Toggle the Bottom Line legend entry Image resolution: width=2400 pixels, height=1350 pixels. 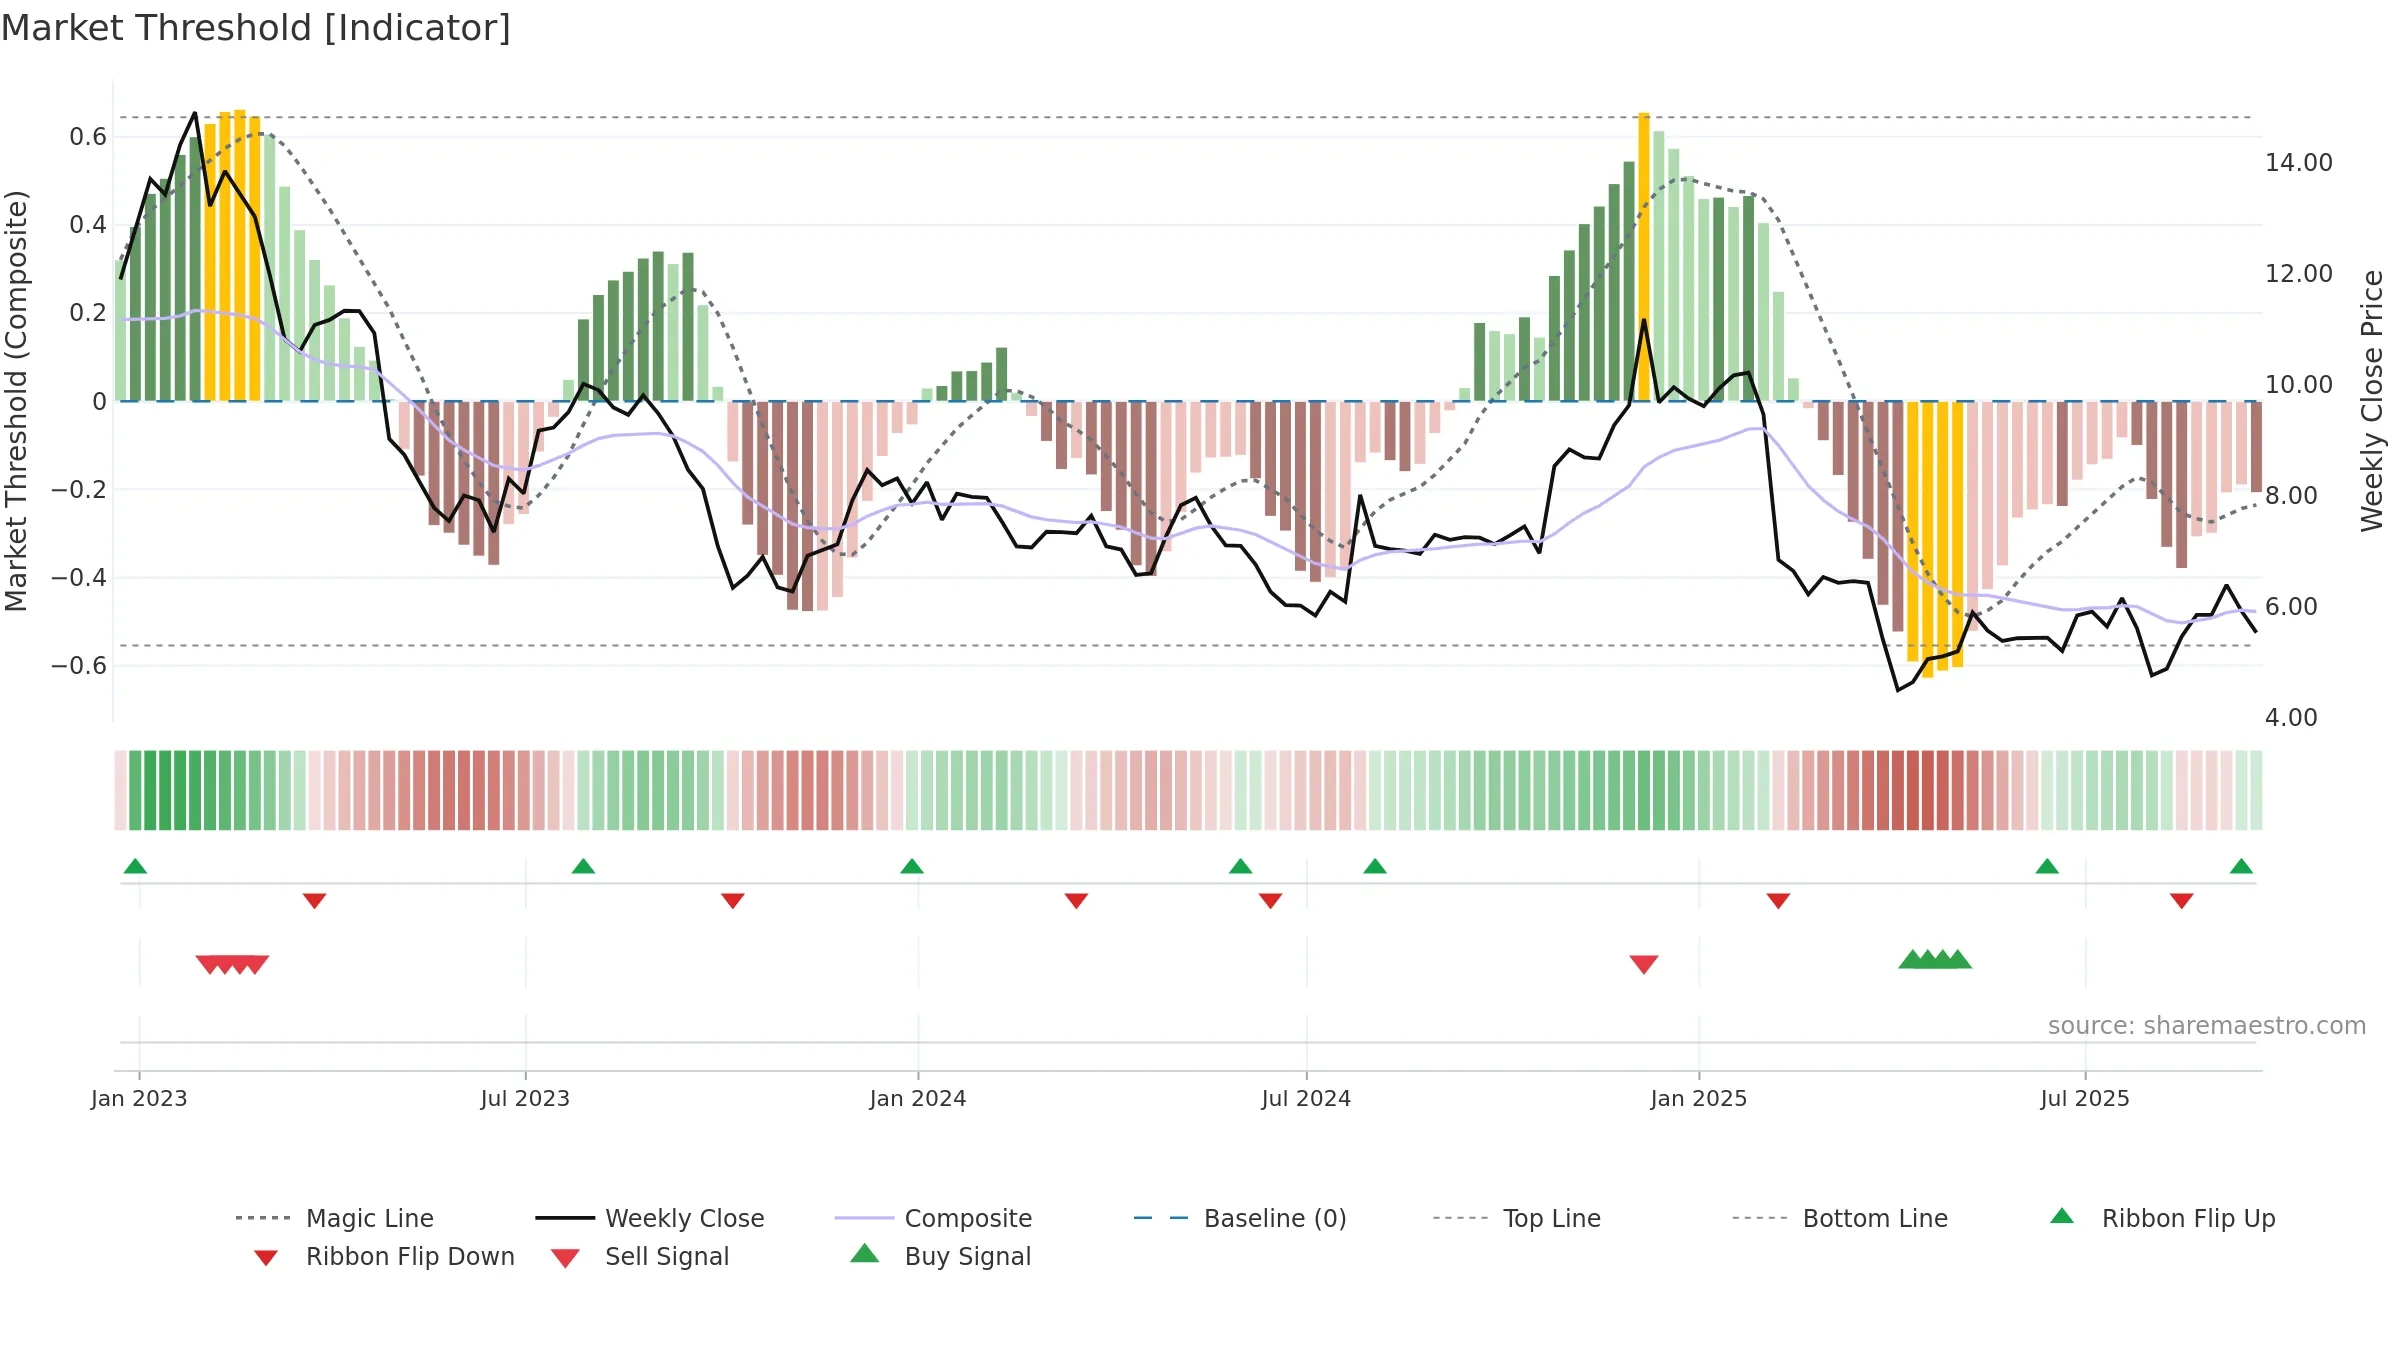[1840, 1218]
